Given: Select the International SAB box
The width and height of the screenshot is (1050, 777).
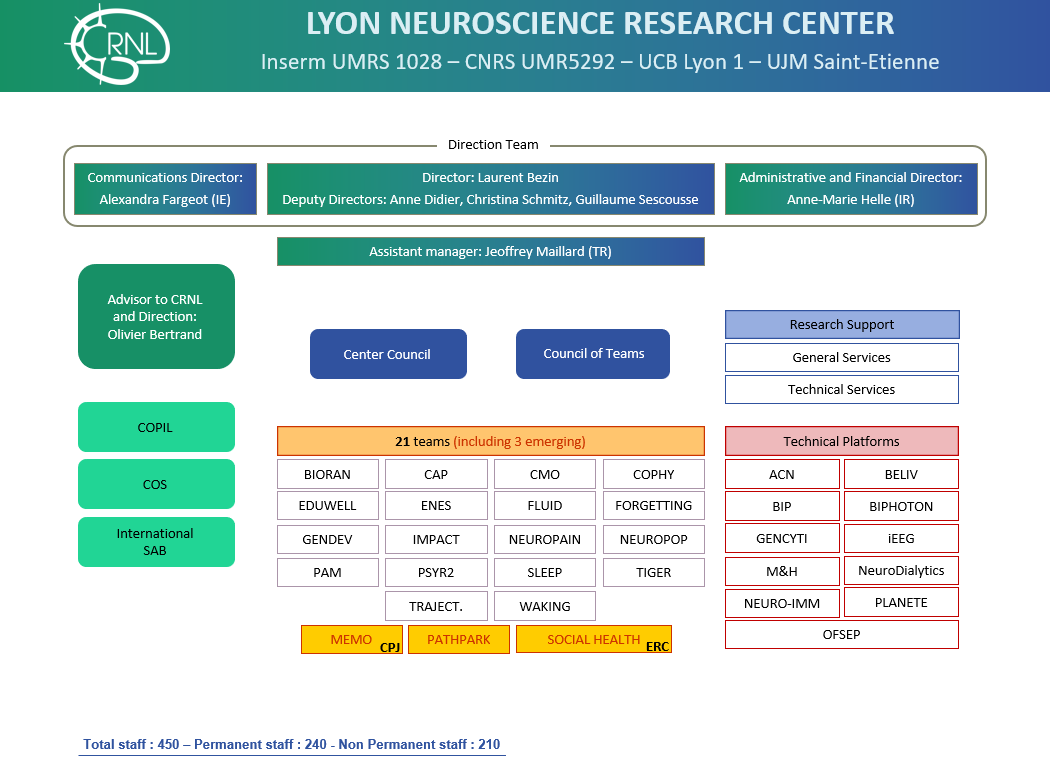Looking at the screenshot, I should 156,542.
